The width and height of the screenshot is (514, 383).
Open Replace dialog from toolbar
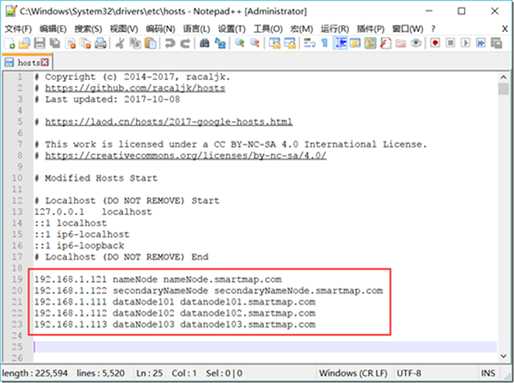(220, 43)
